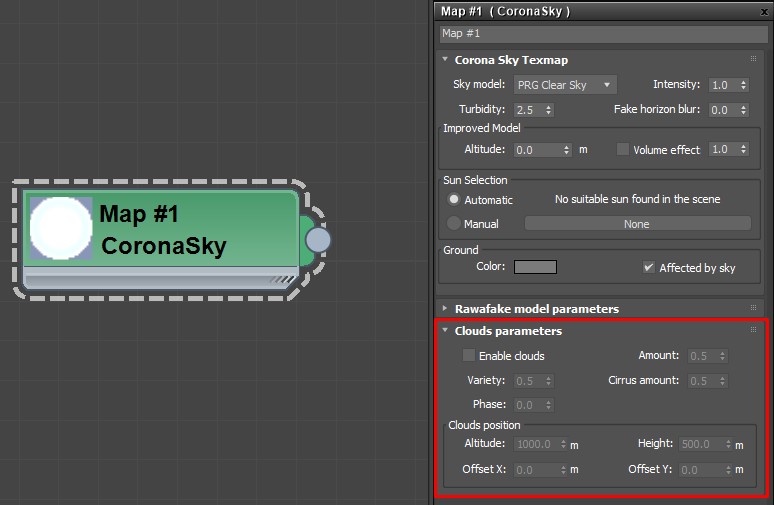Screen dimensions: 774x505
Task: Click the output socket of Map #1 node
Action: coord(318,240)
